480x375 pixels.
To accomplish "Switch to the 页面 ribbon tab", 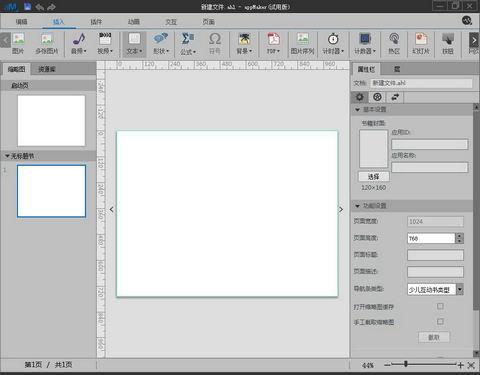I will (x=209, y=22).
